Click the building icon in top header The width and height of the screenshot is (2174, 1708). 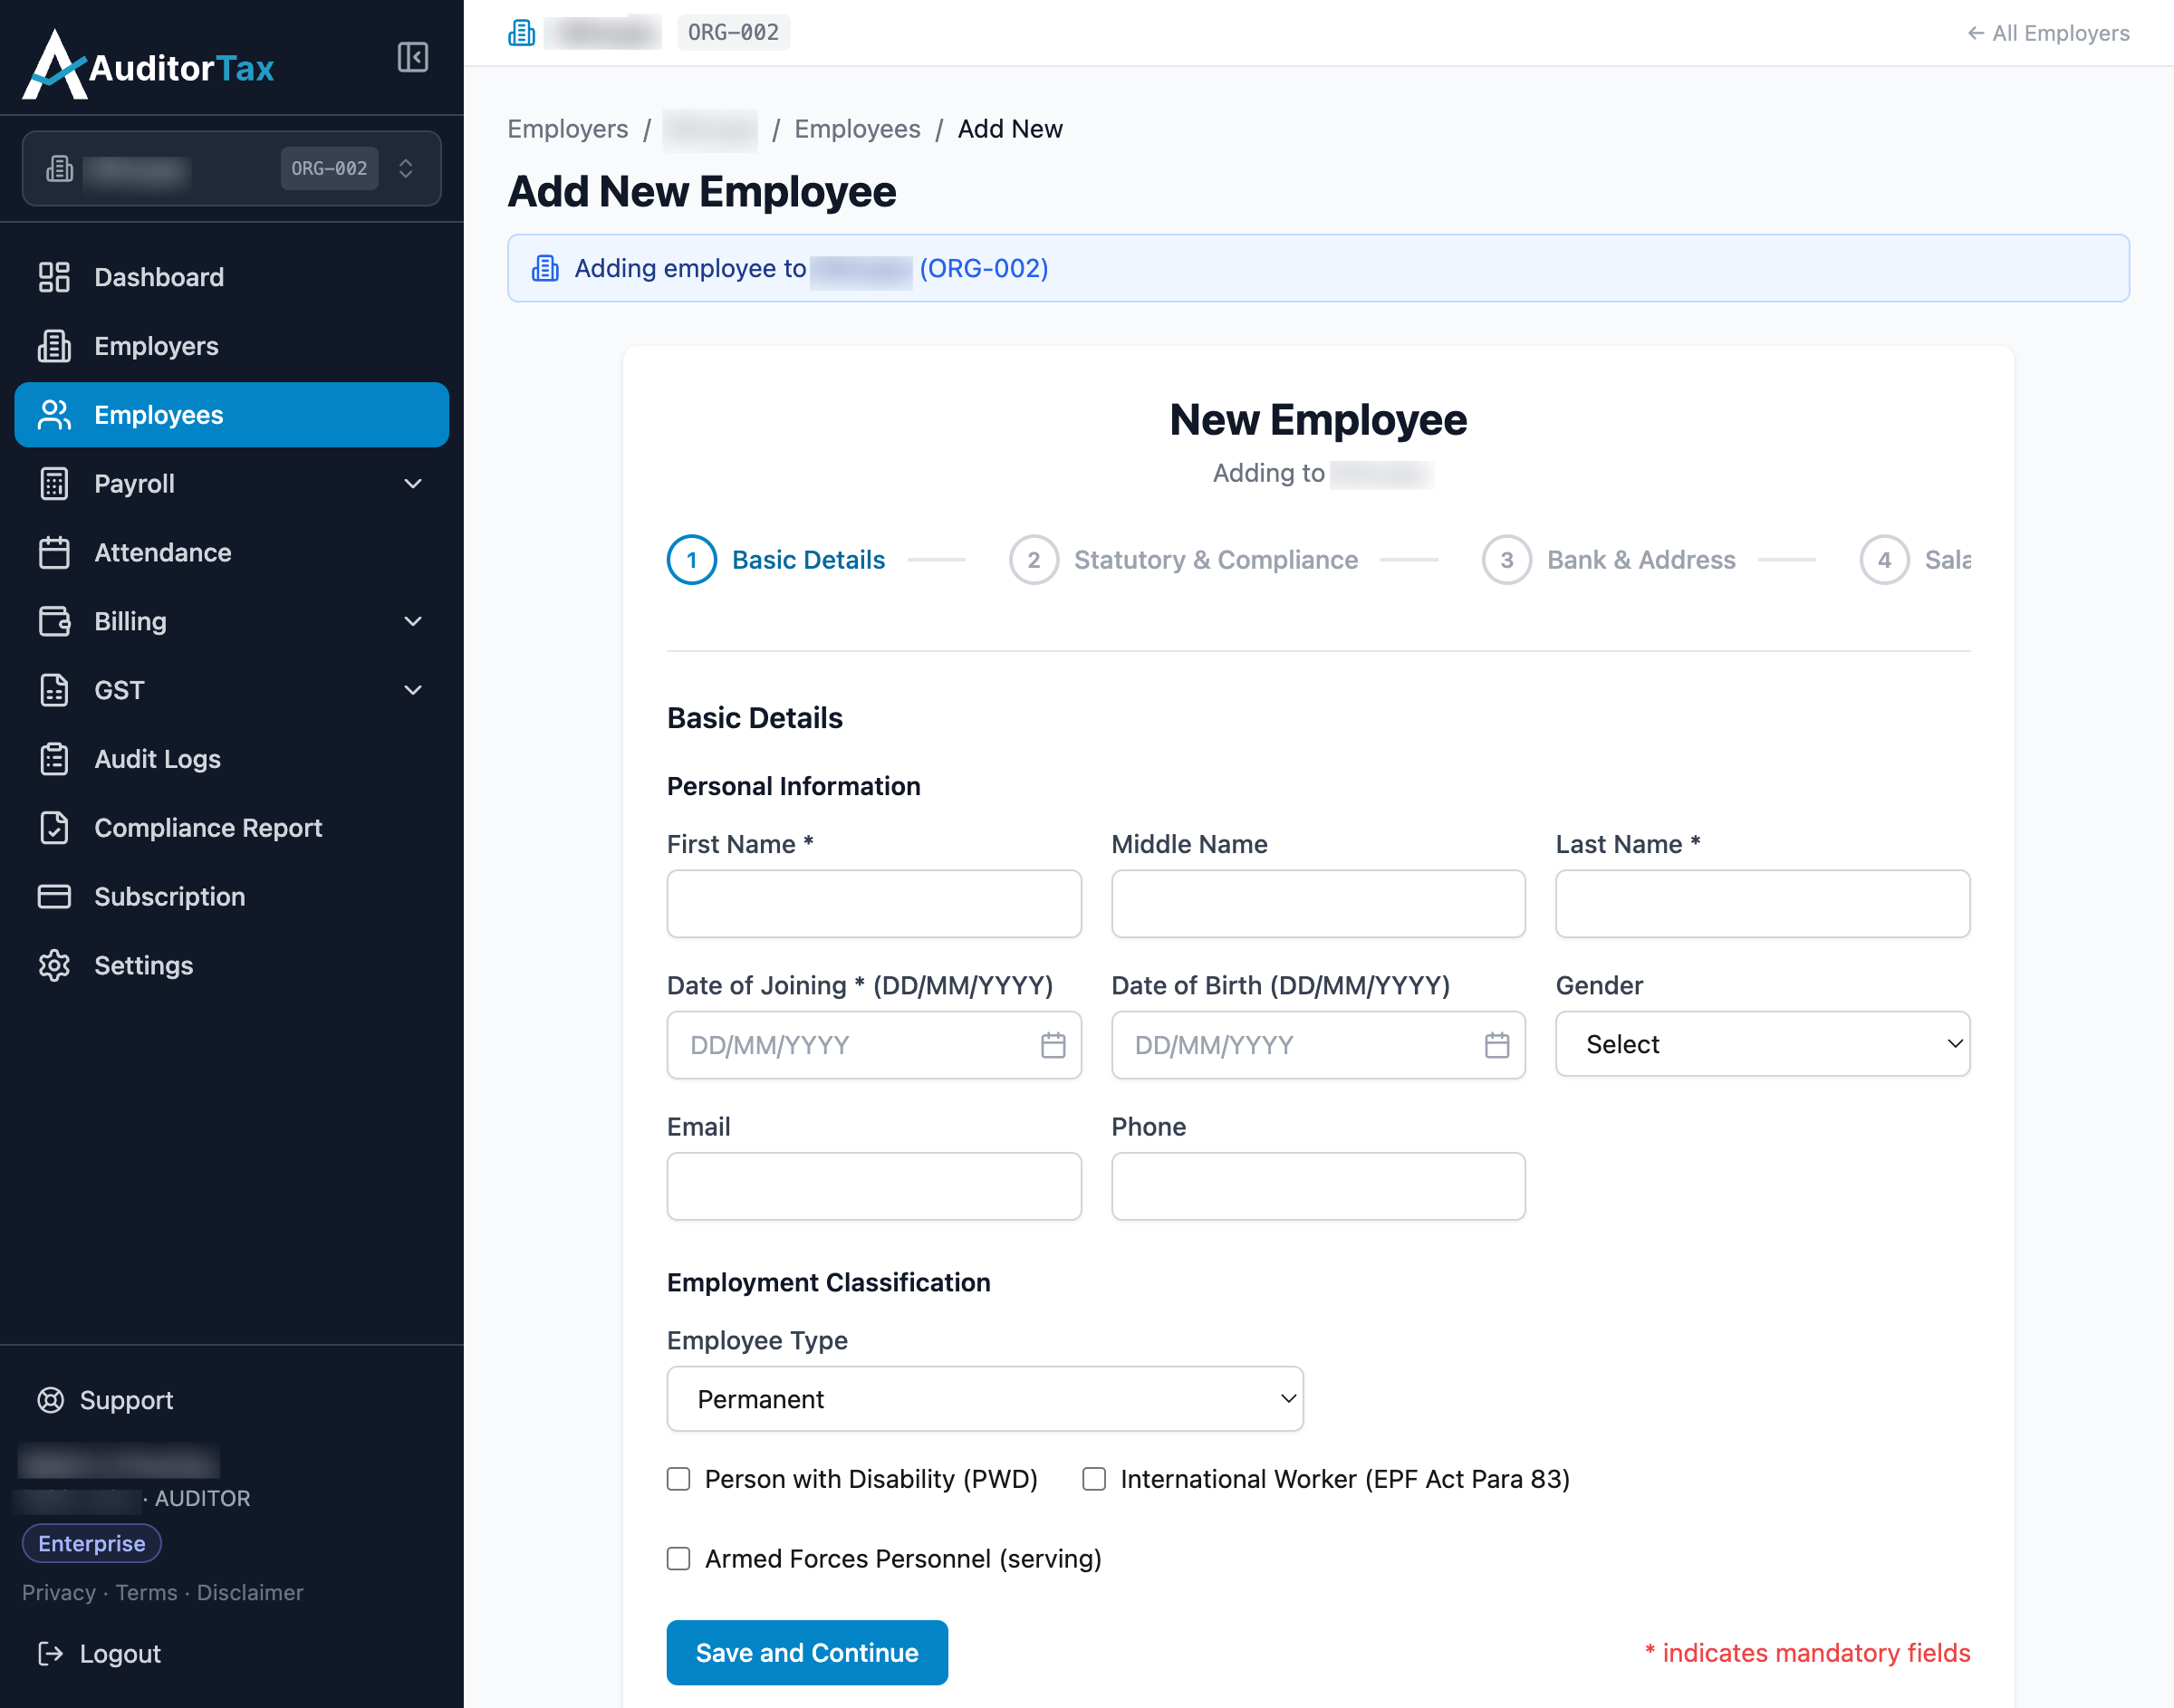pyautogui.click(x=522, y=33)
